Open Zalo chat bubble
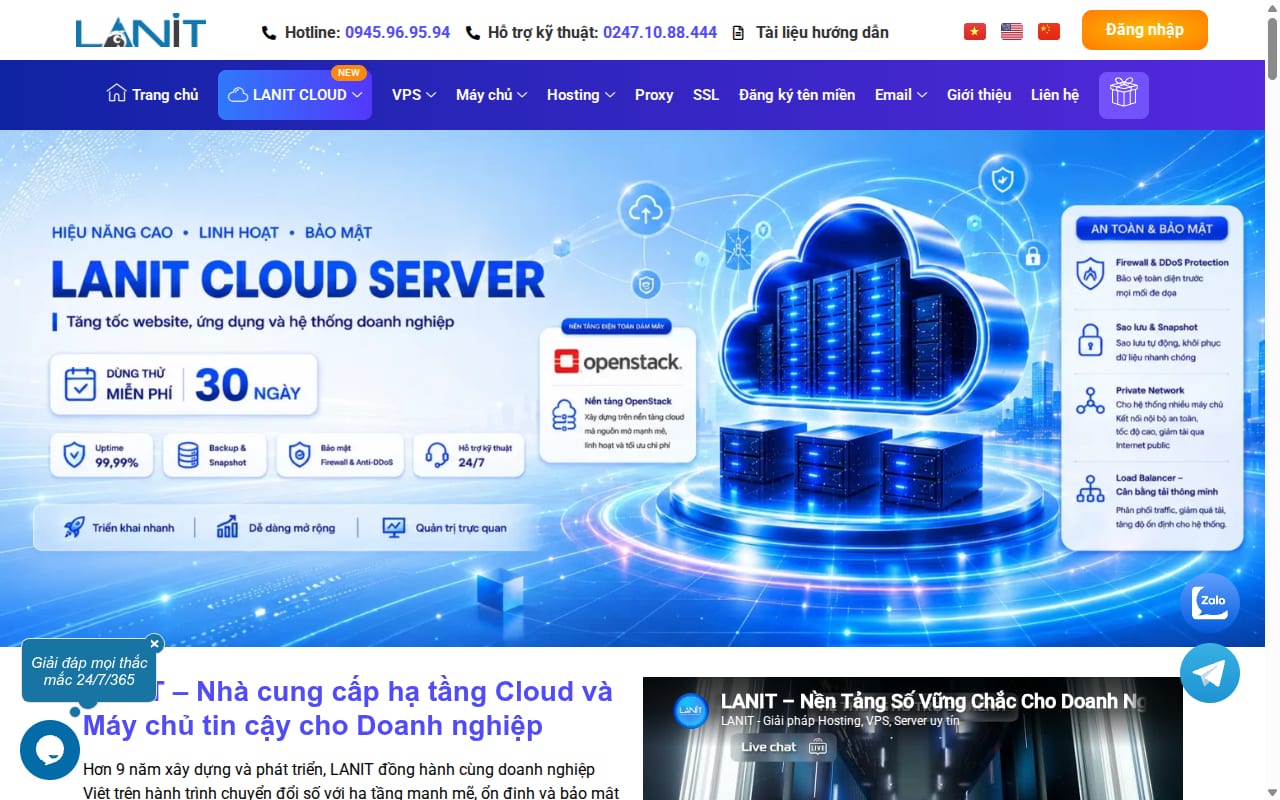This screenshot has width=1280, height=800. 1210,602
